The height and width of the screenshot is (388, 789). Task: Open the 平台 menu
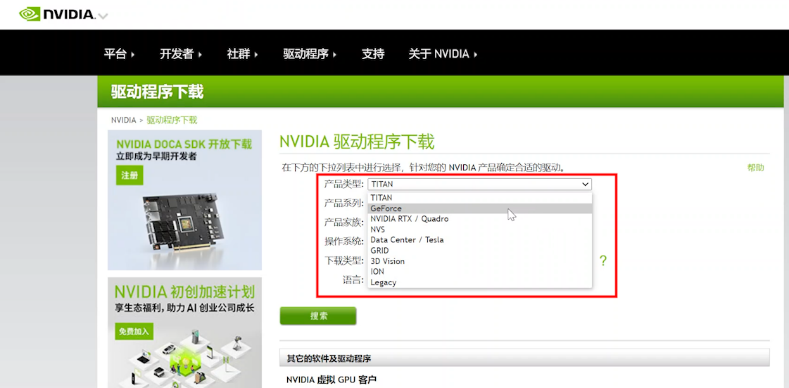click(119, 54)
